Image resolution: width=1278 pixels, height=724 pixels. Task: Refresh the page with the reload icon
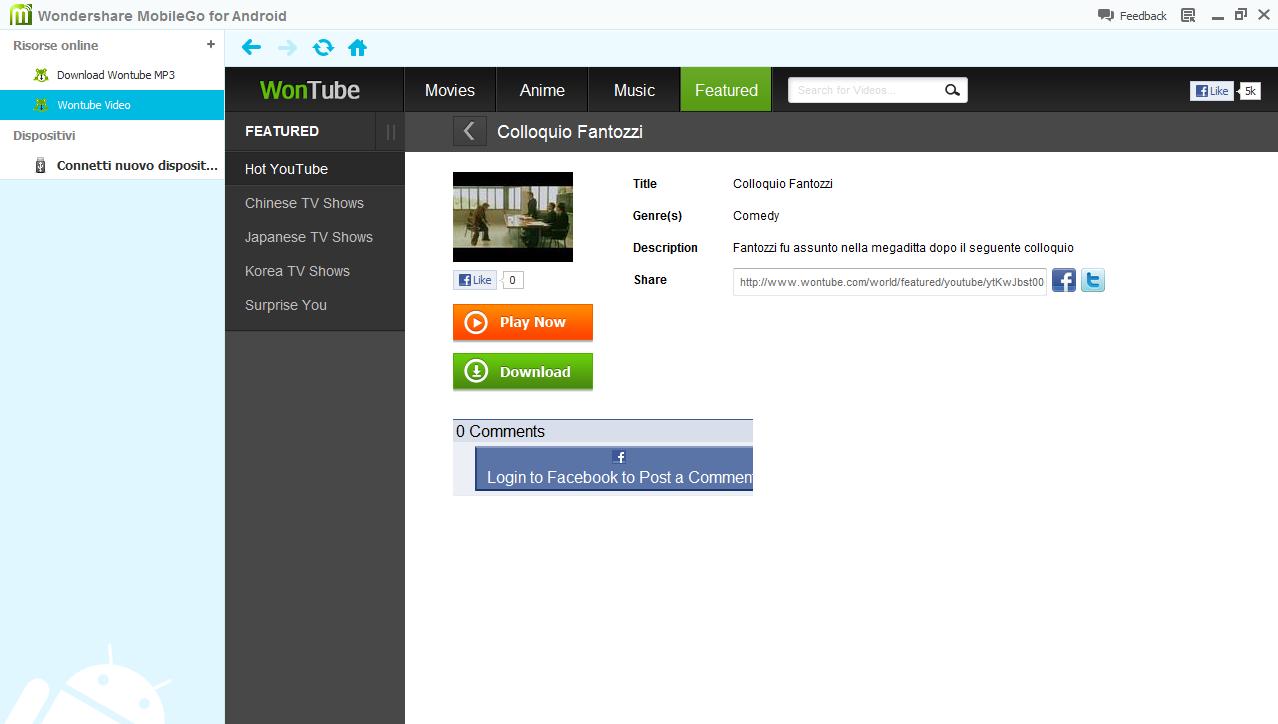point(323,47)
